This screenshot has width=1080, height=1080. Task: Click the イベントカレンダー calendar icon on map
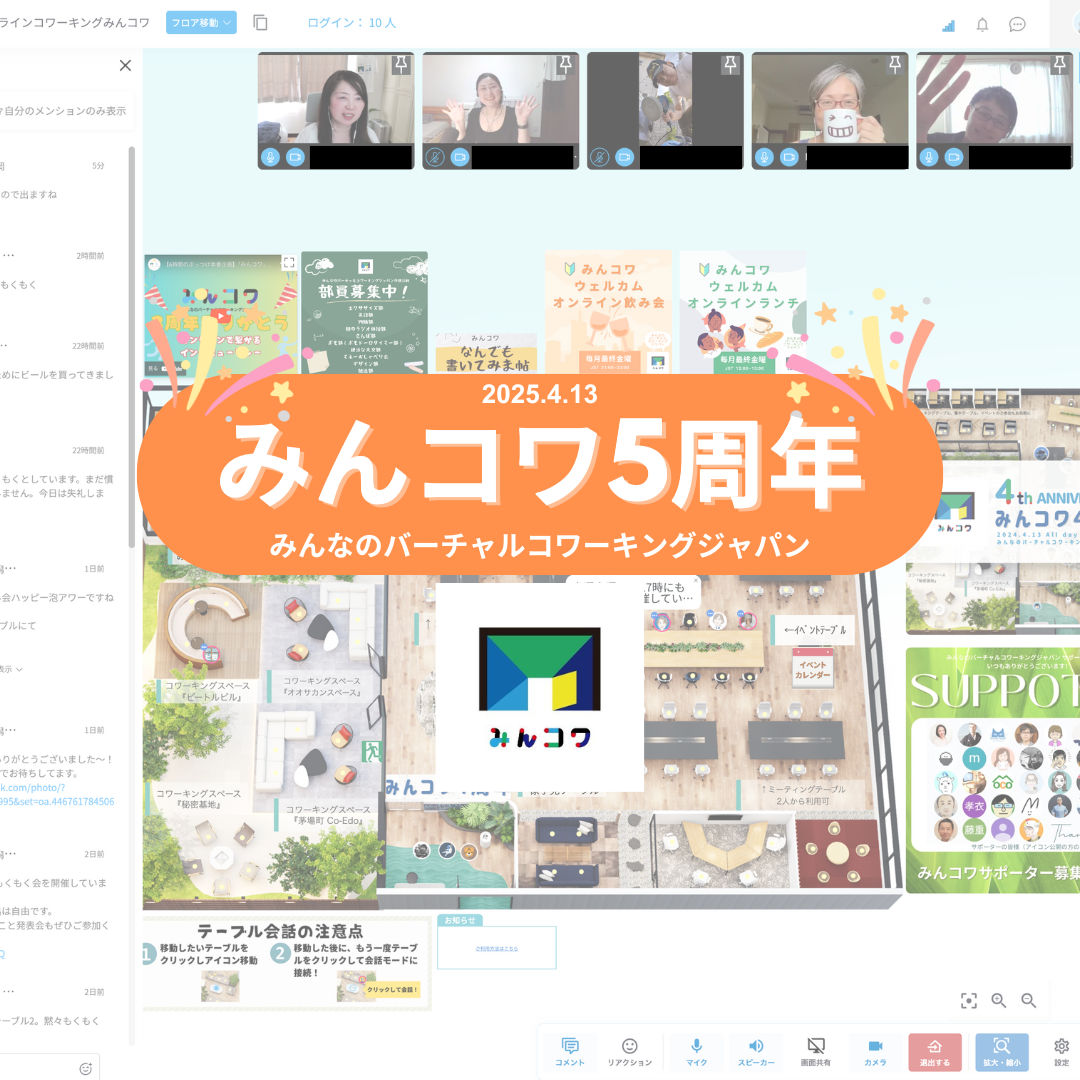click(813, 667)
